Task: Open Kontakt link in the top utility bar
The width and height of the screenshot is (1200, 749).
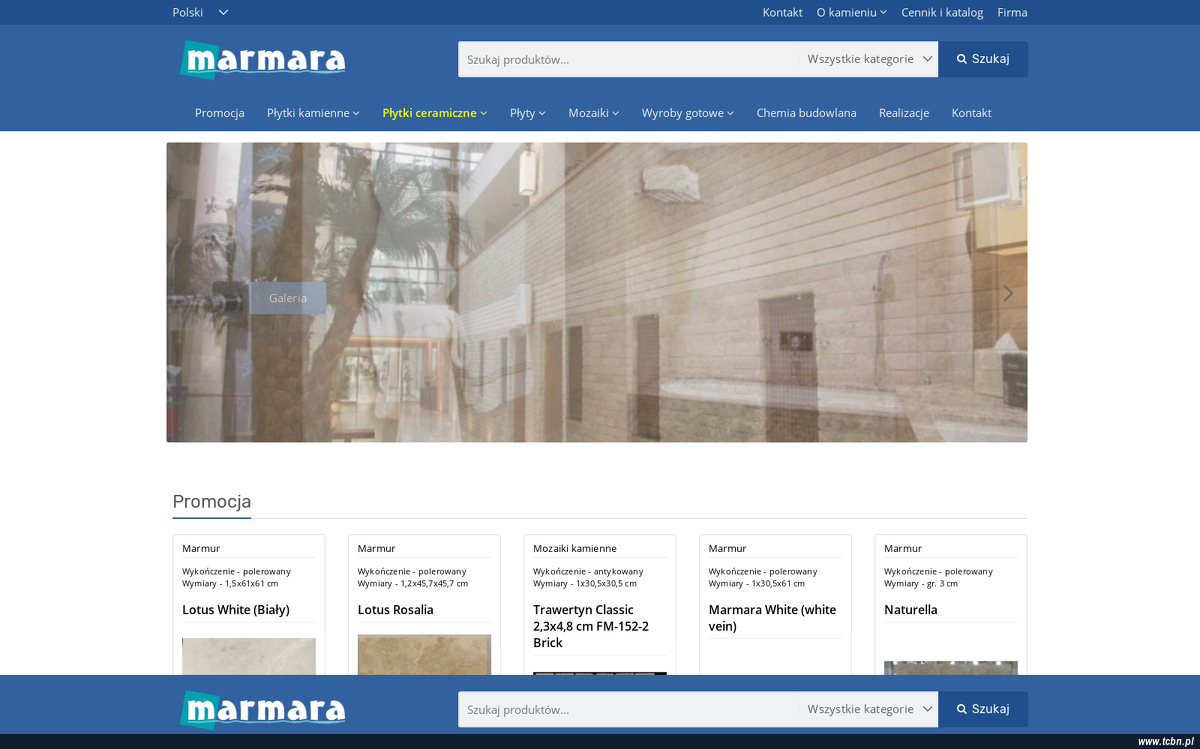Action: [782, 12]
